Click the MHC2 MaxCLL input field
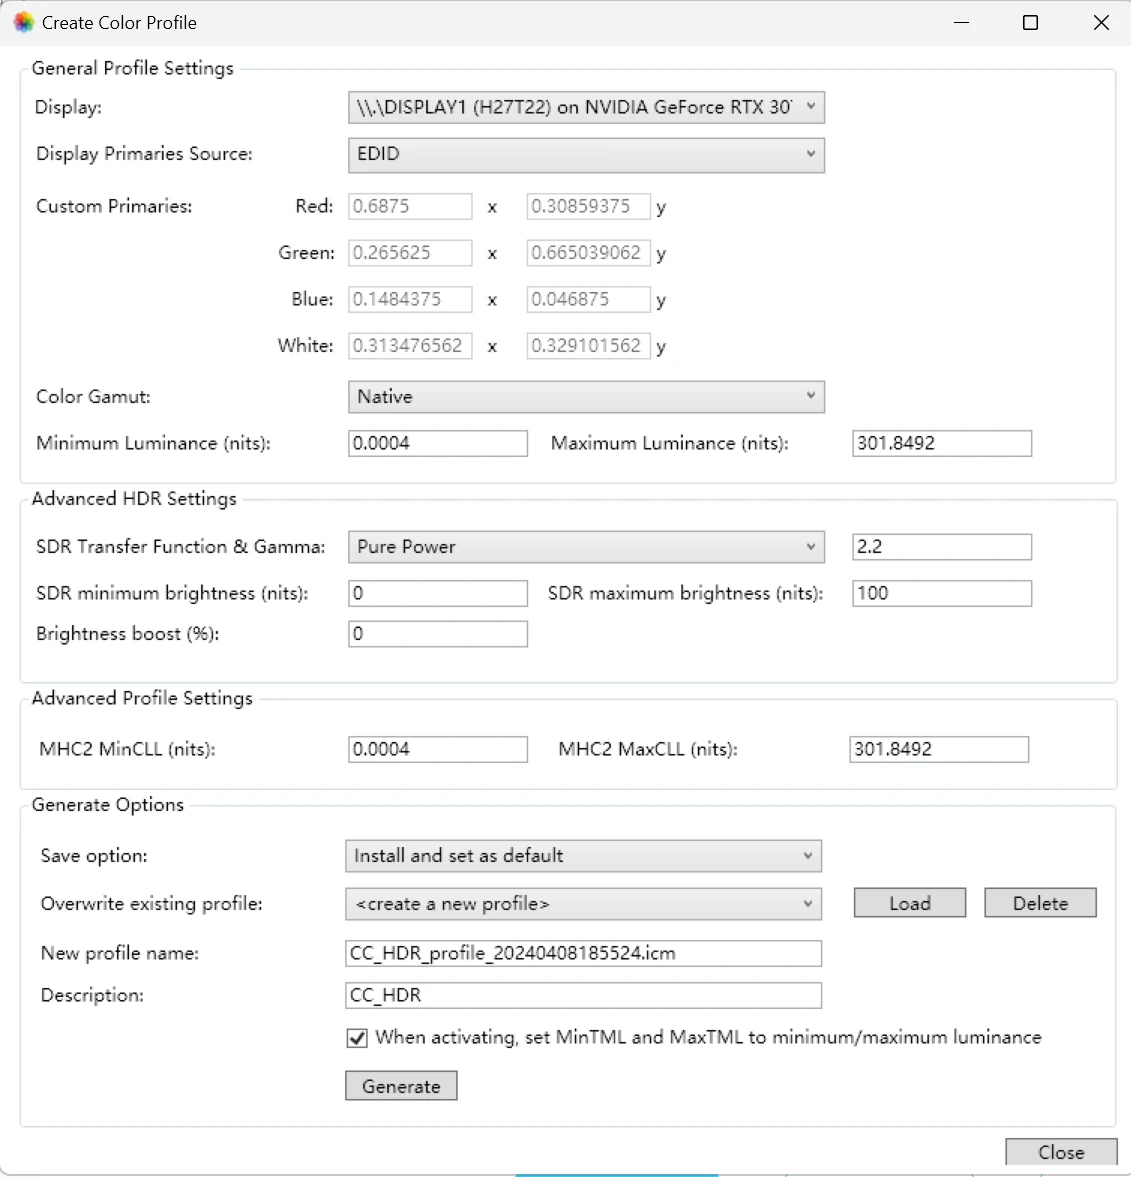 point(938,749)
